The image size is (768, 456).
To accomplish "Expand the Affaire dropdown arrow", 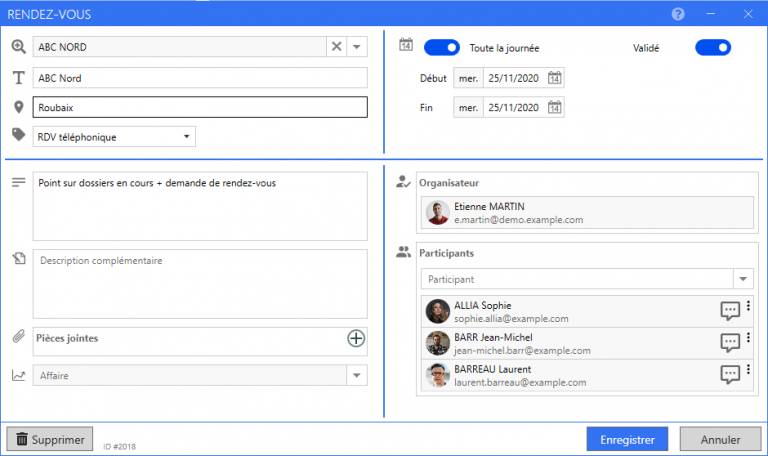I will coord(357,375).
